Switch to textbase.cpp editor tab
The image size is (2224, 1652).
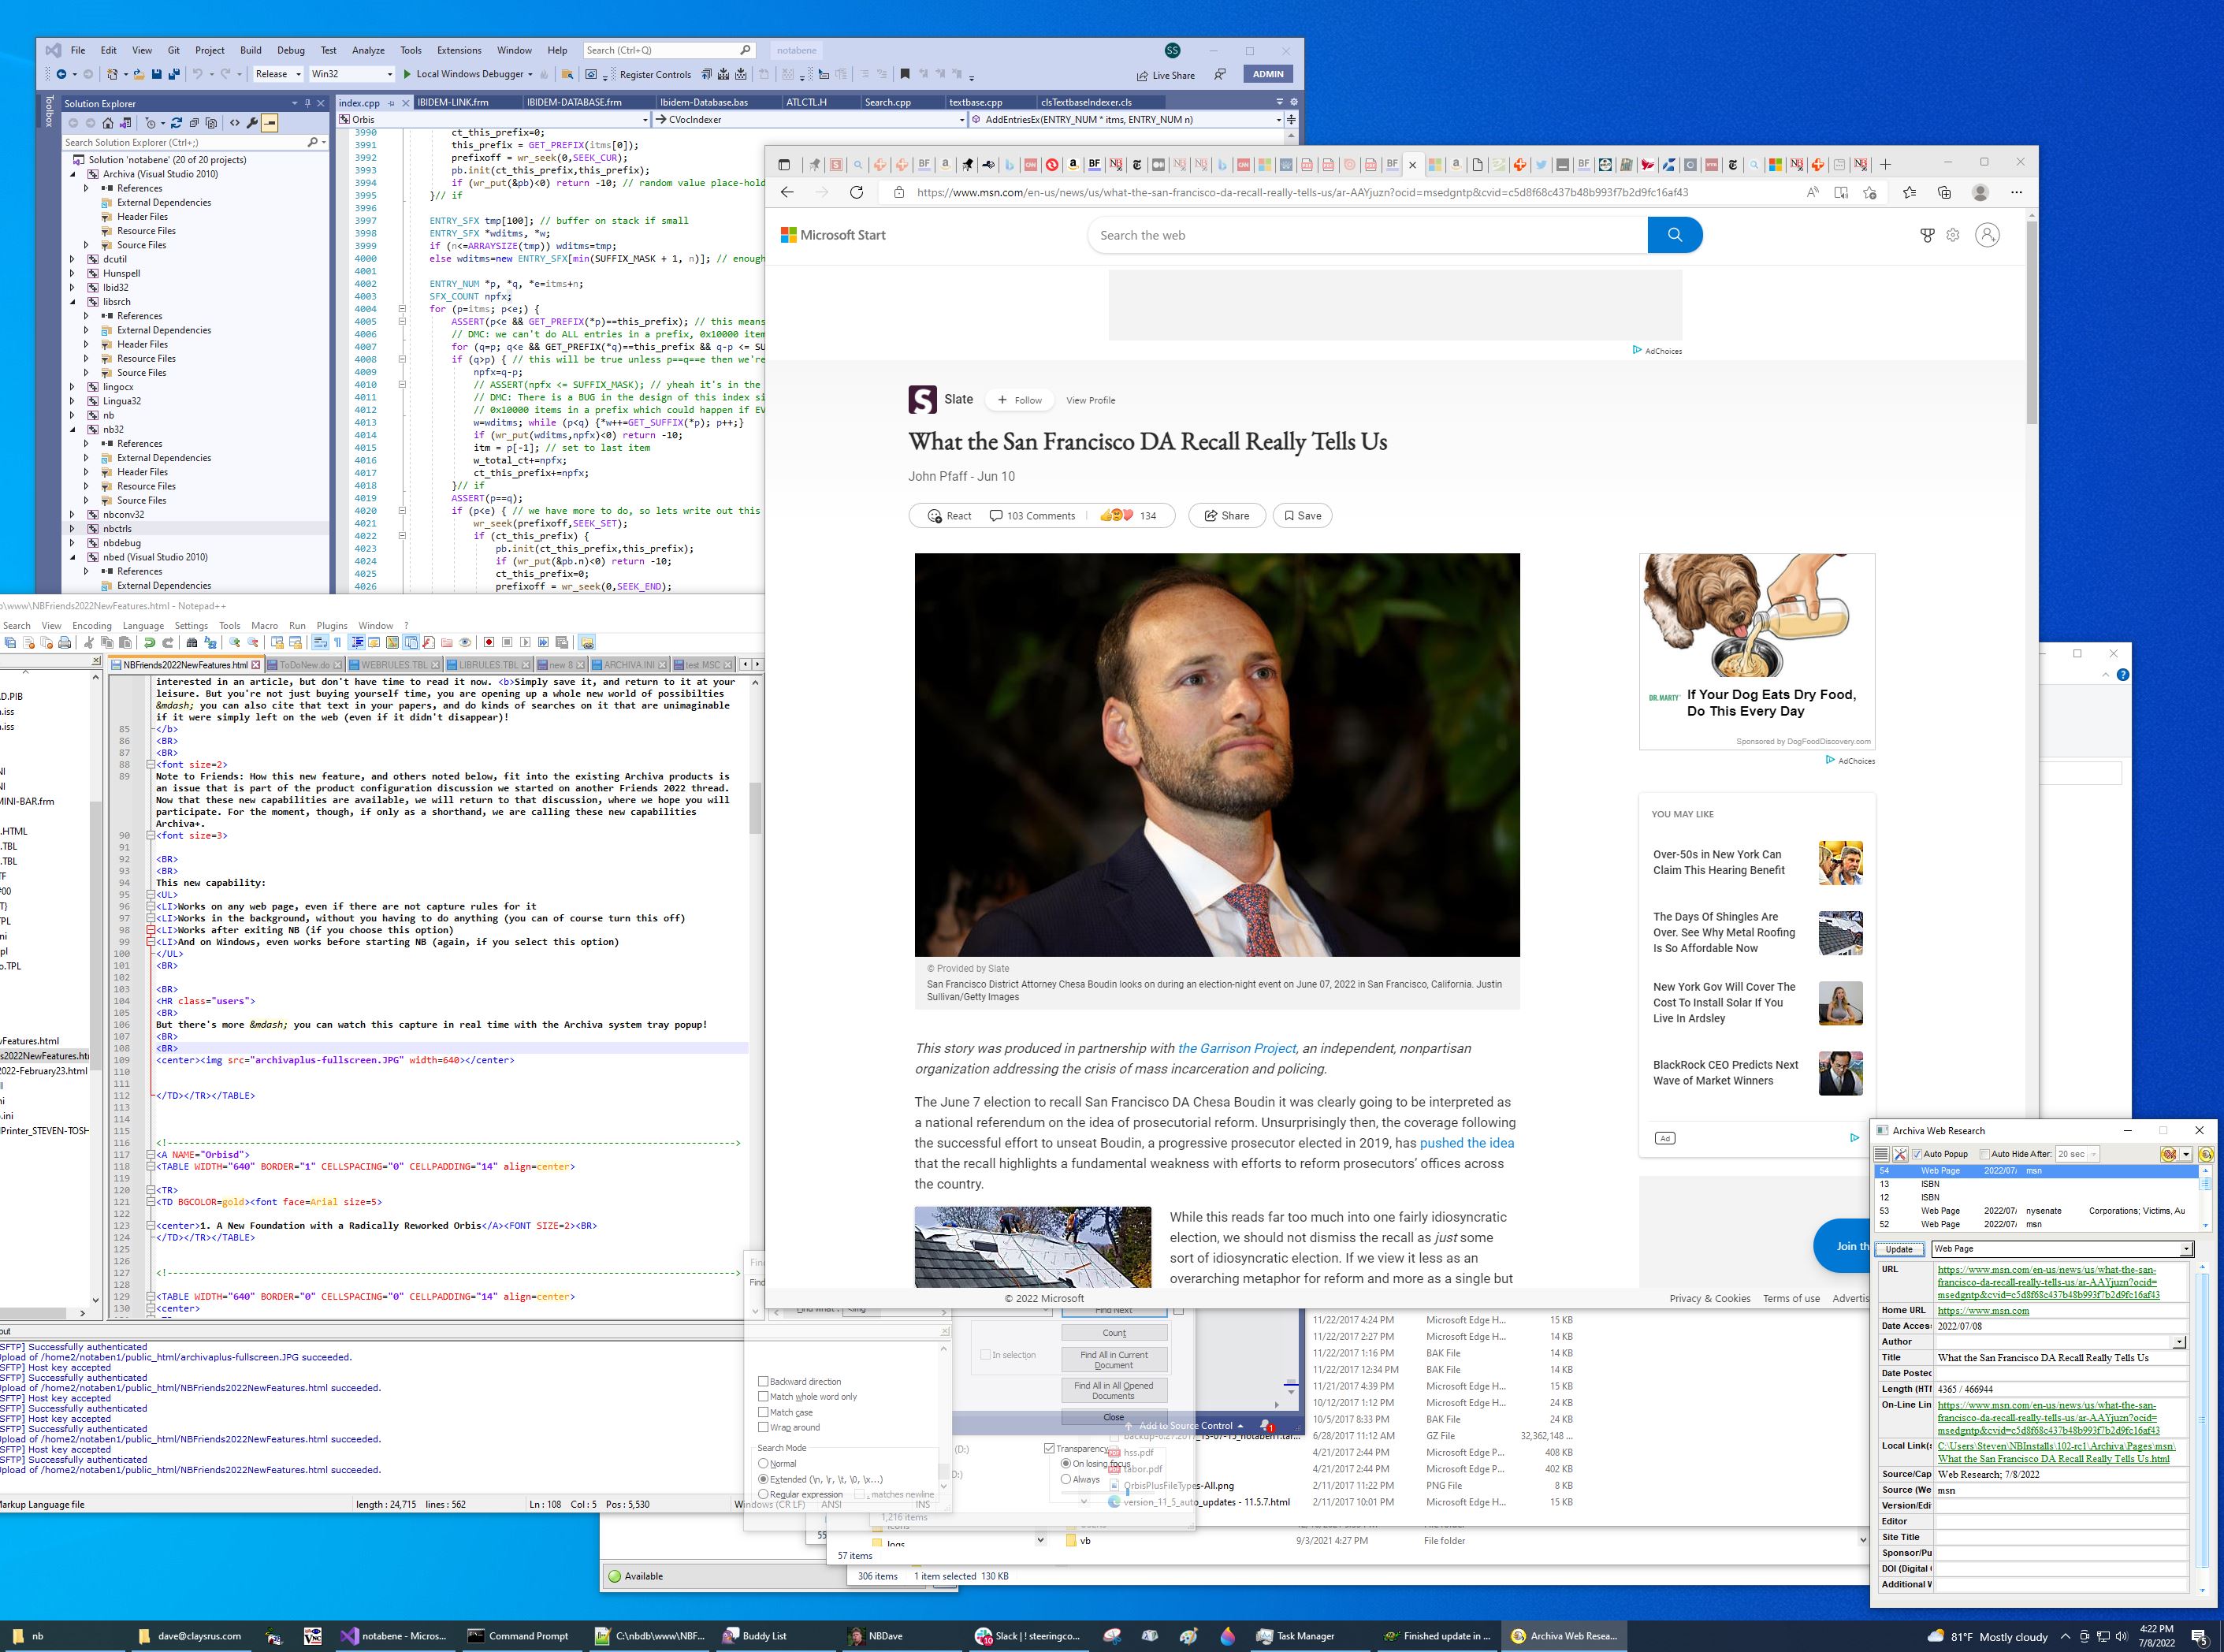pyautogui.click(x=975, y=102)
